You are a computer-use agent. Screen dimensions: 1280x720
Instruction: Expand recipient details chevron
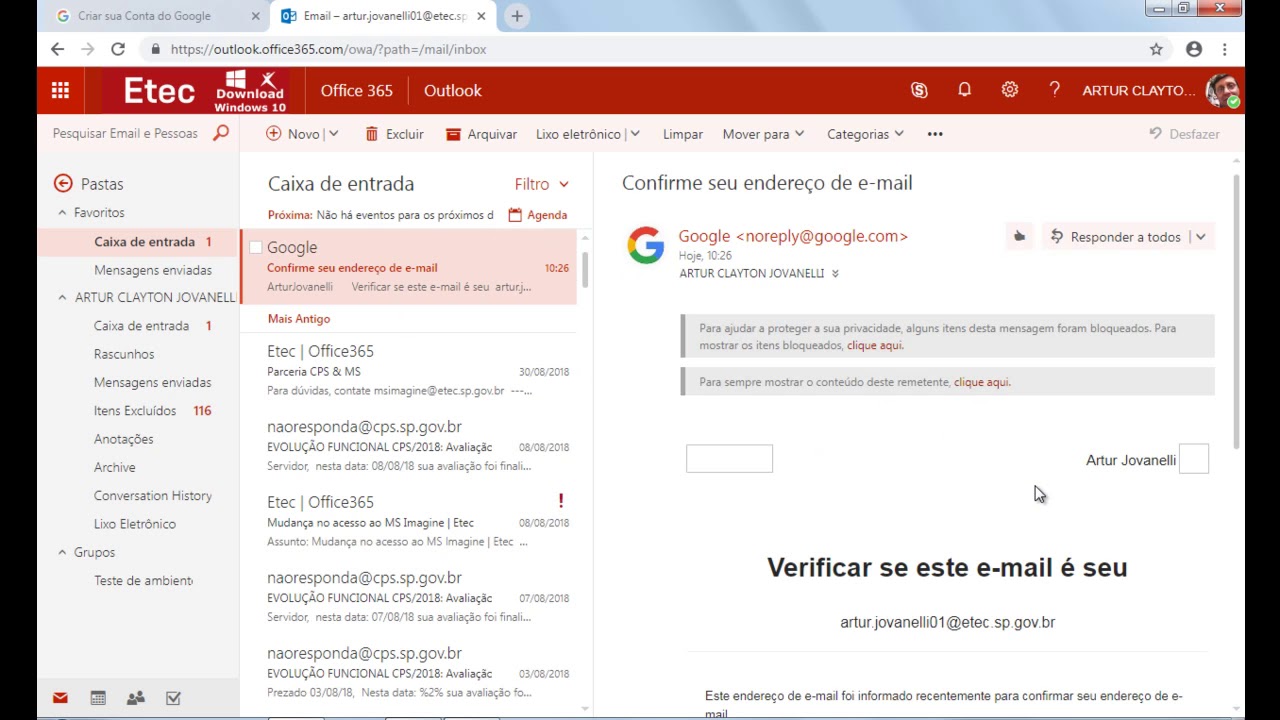(835, 273)
